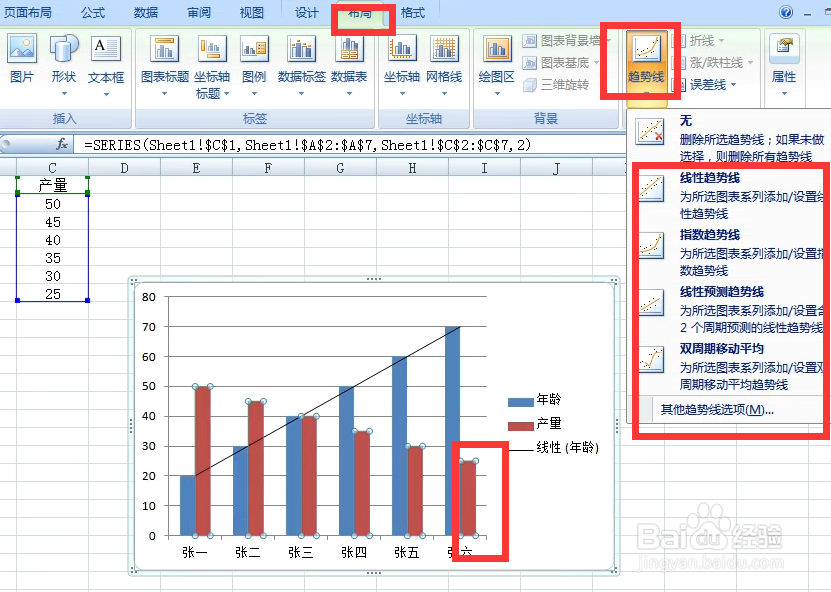Open the Axes button menu
831x592 pixels.
(402, 66)
